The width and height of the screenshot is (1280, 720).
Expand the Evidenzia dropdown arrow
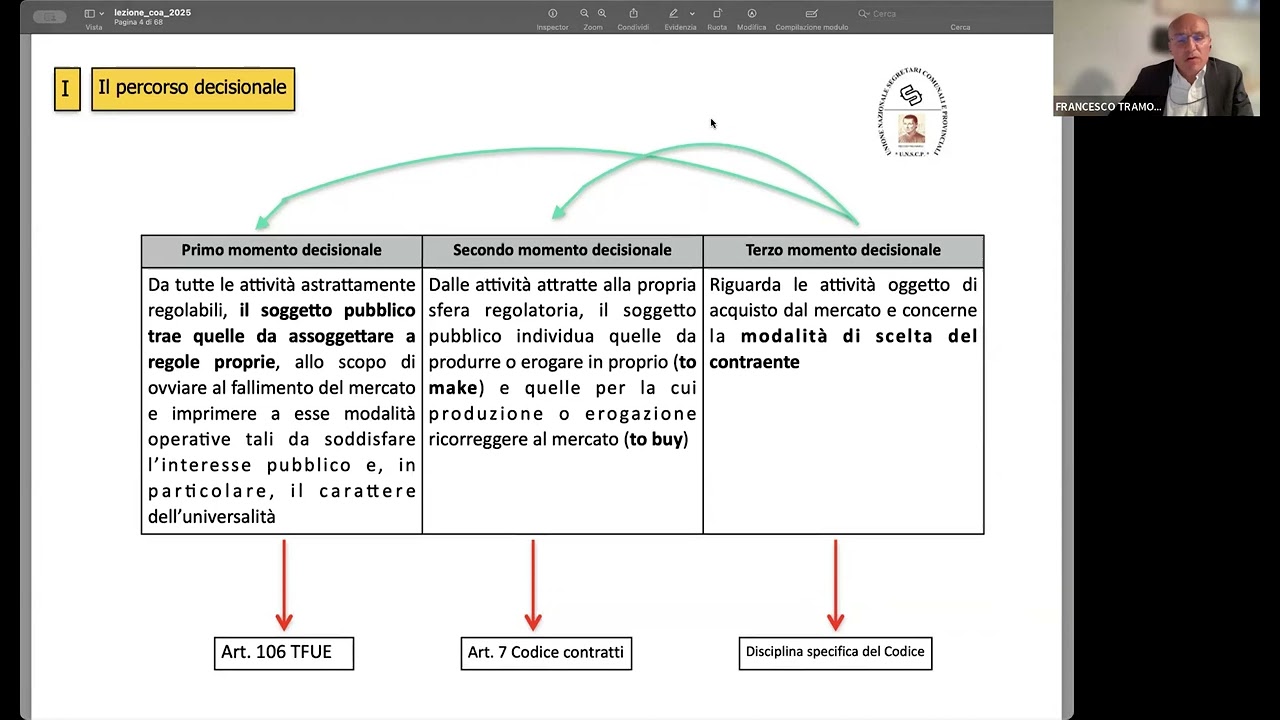691,14
